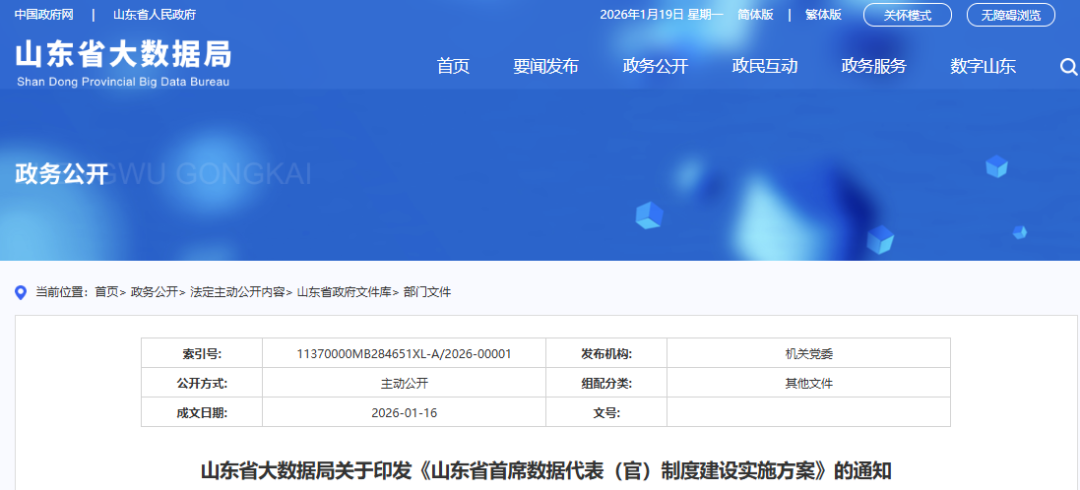Click the Shandong Big Data Bureau logo
The width and height of the screenshot is (1080, 490).
point(123,62)
